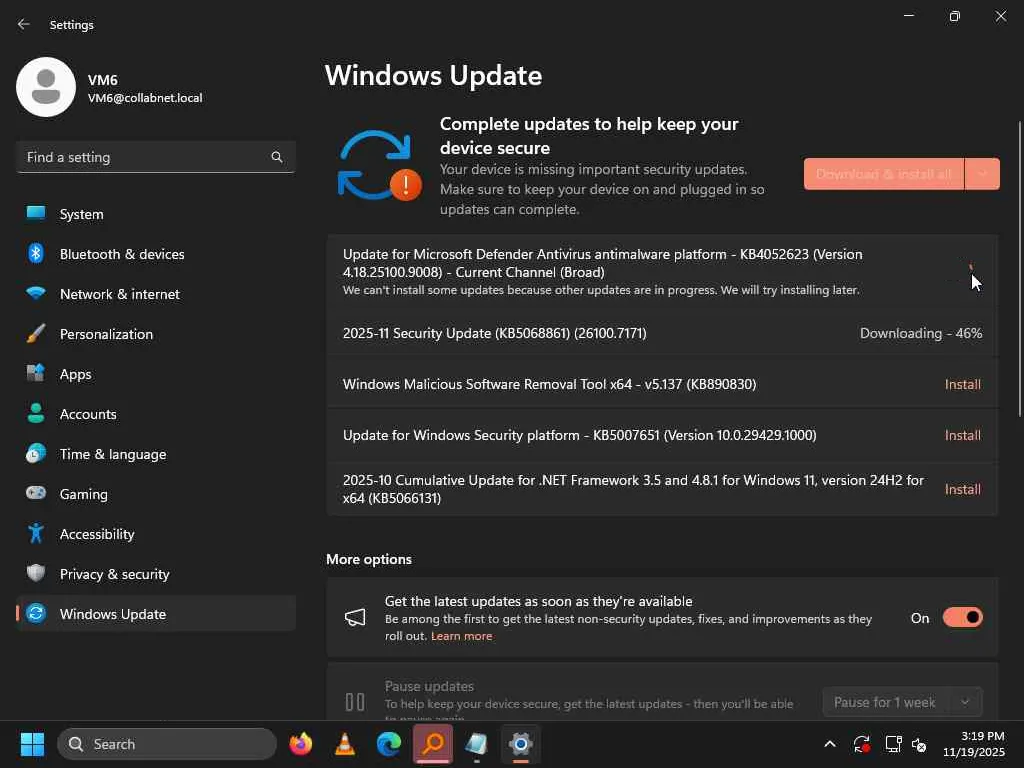Open System settings category

[156, 214]
